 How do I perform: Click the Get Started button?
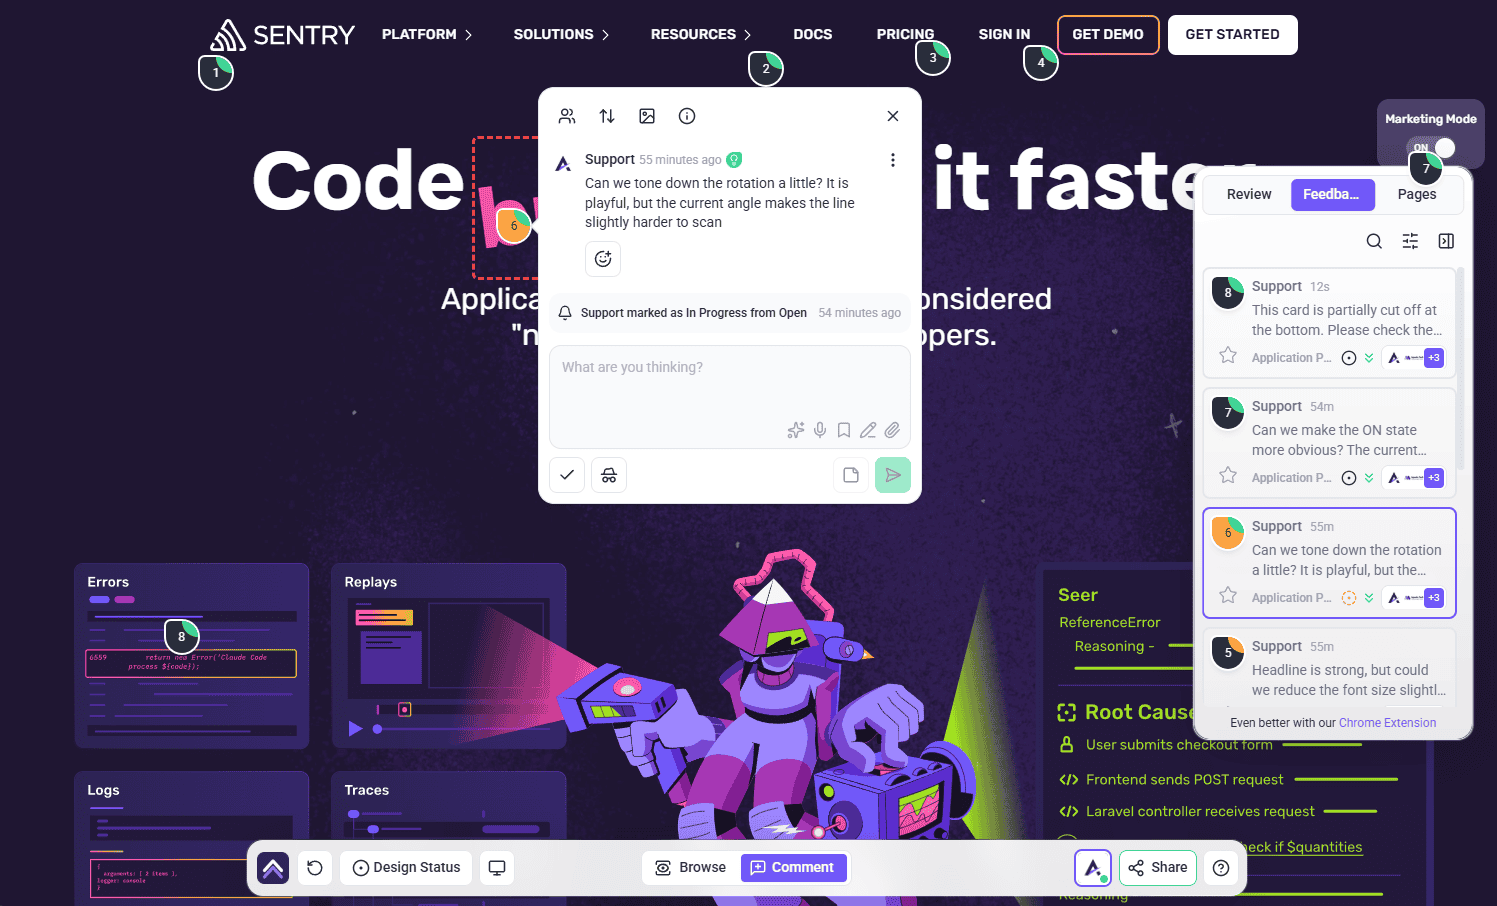pos(1233,34)
